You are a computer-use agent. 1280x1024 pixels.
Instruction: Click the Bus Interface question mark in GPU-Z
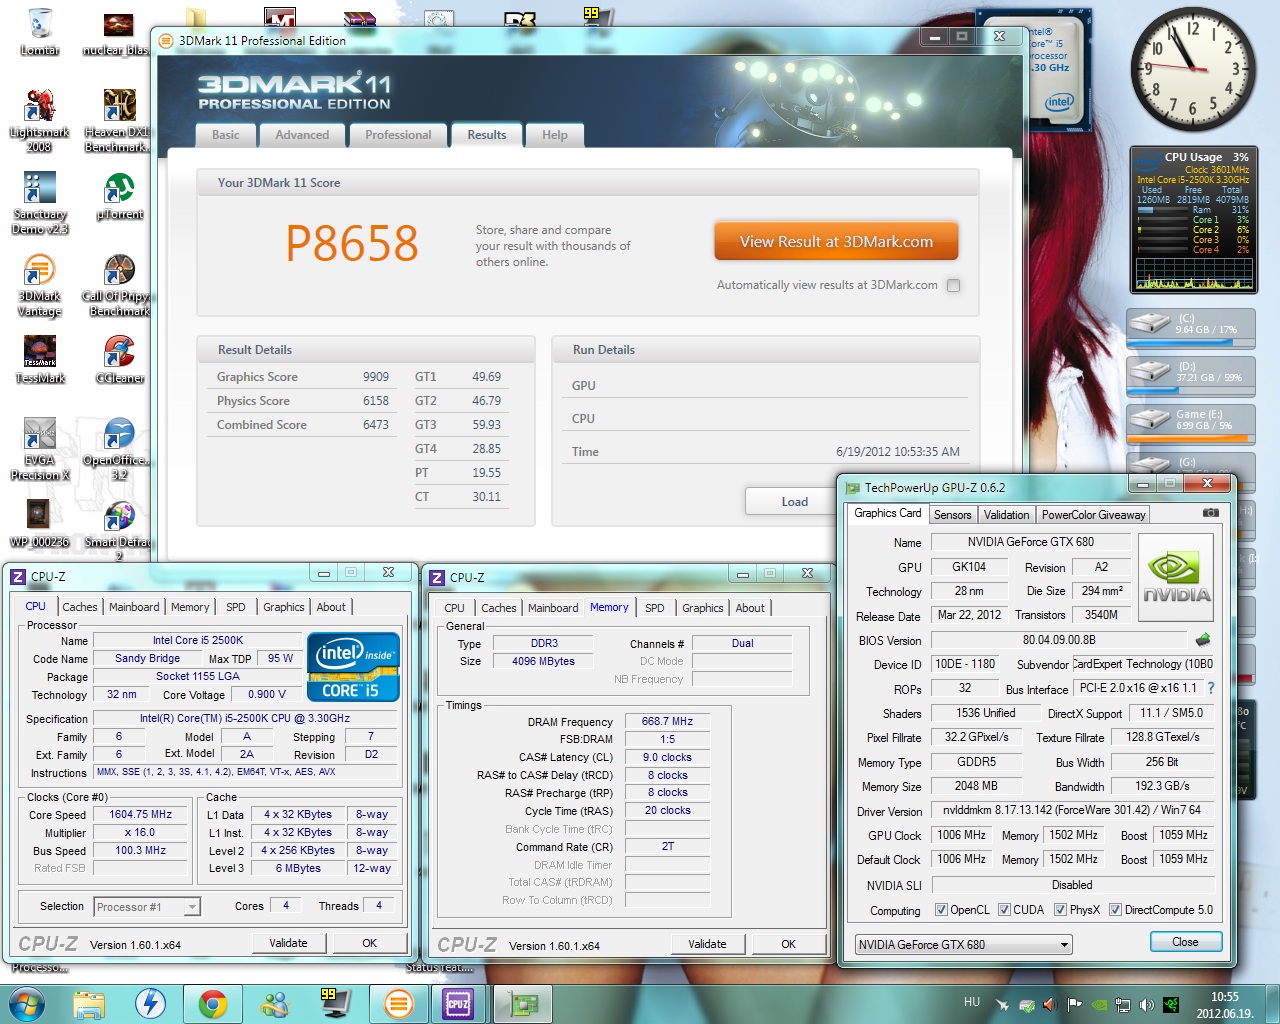point(1211,689)
